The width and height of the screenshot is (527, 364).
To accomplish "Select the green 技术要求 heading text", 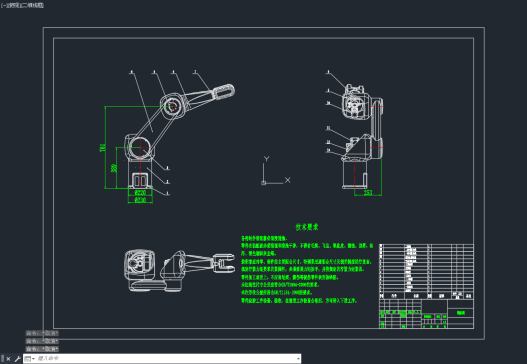I will [307, 227].
